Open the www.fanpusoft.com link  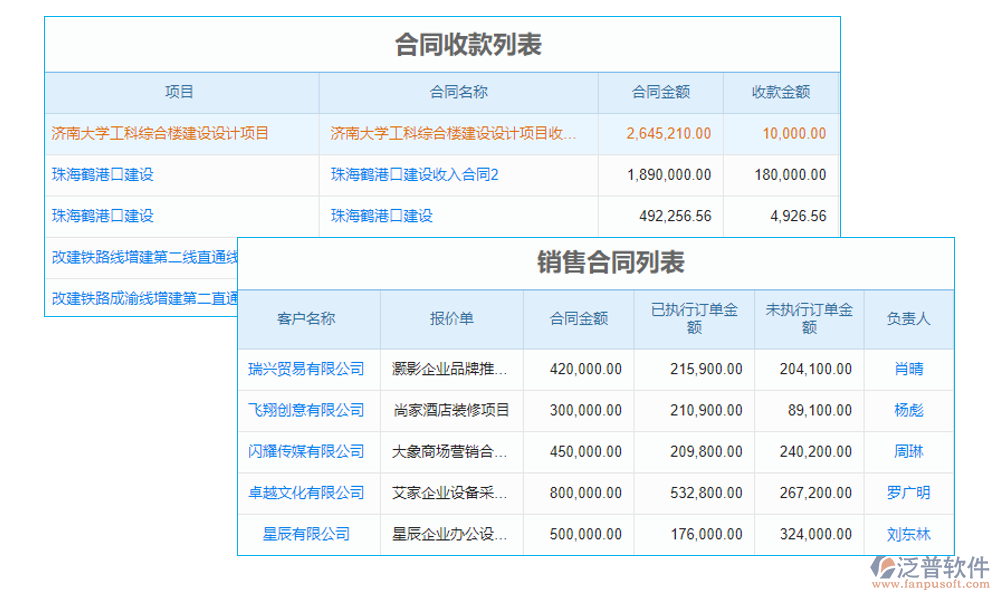tap(930, 582)
